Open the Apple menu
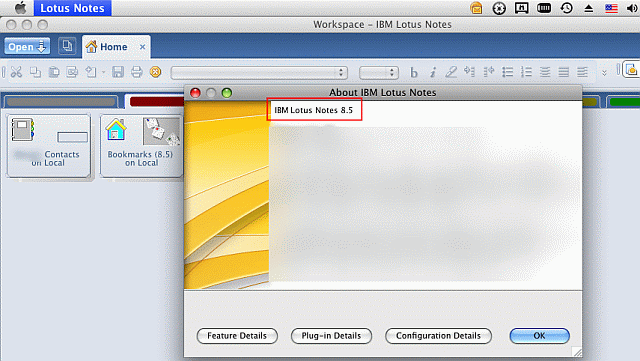 20,8
